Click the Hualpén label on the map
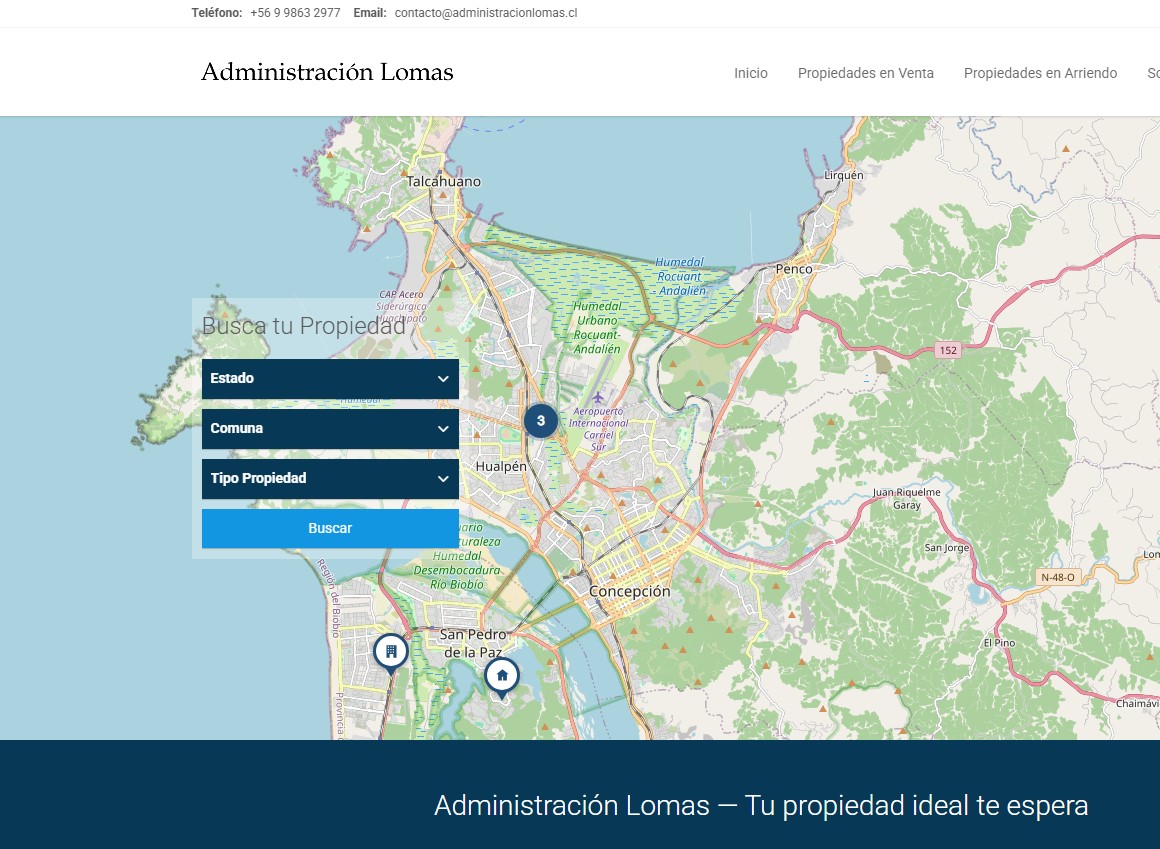The height and width of the screenshot is (849, 1160). [501, 467]
